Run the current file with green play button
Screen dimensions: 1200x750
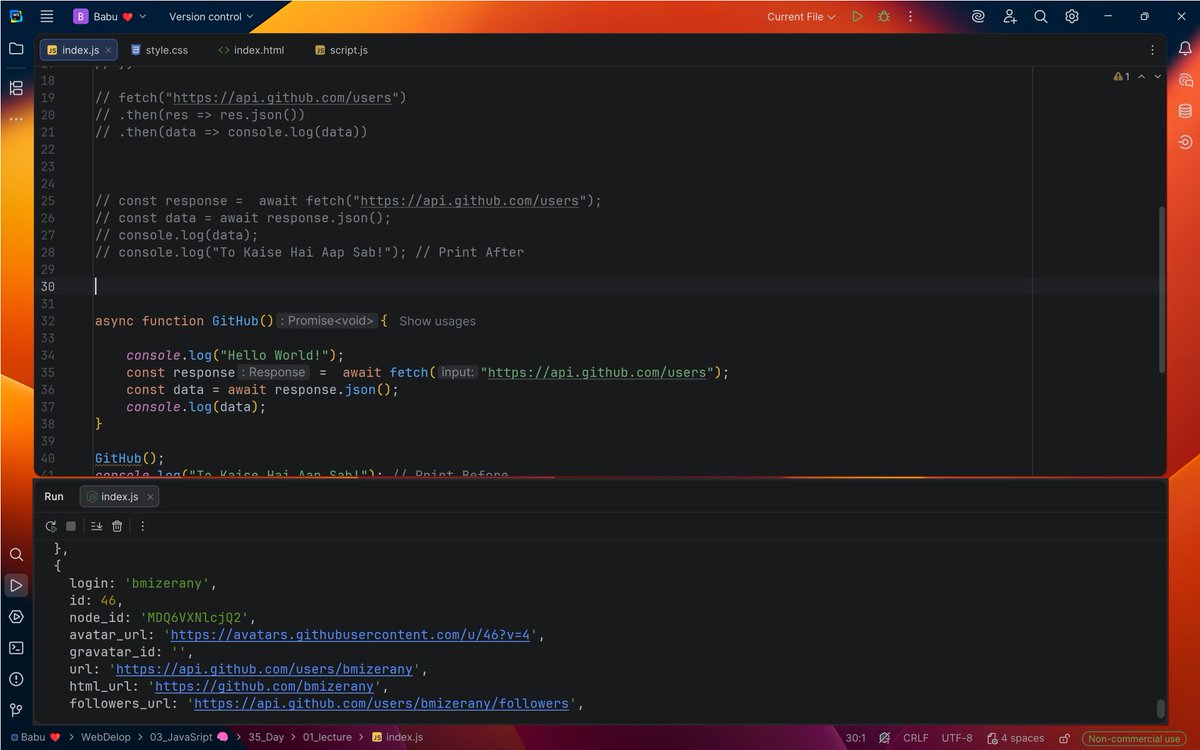coord(857,16)
